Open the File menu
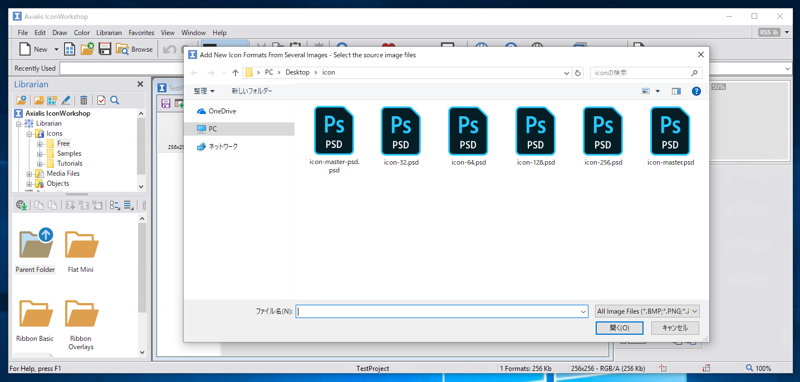800x382 pixels. 23,33
